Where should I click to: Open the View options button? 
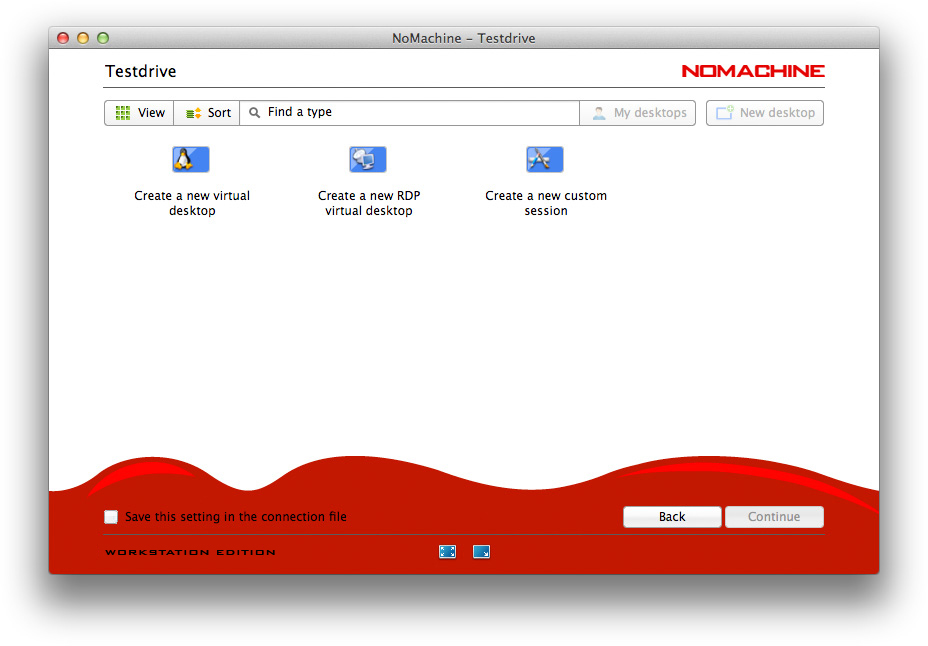pos(139,113)
